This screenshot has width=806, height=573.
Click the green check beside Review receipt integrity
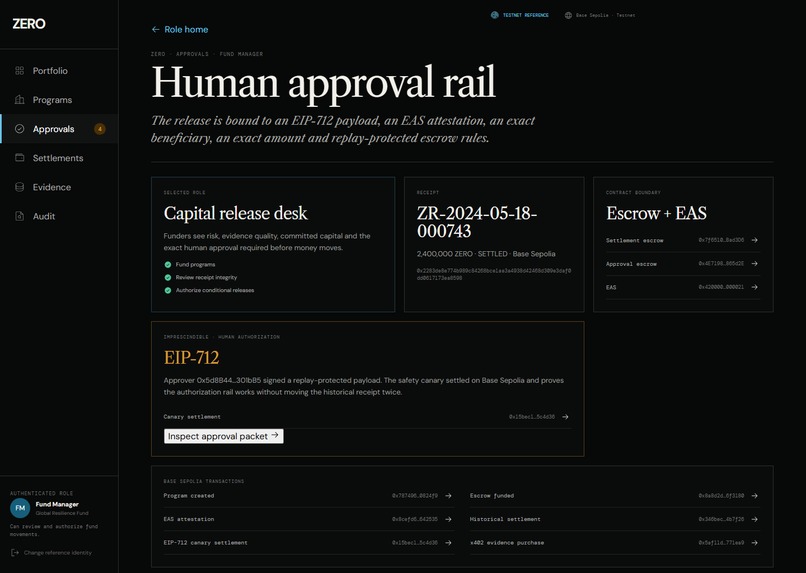click(168, 278)
